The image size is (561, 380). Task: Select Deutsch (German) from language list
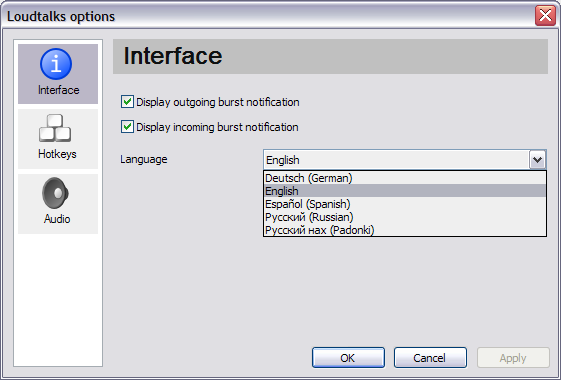pos(405,178)
